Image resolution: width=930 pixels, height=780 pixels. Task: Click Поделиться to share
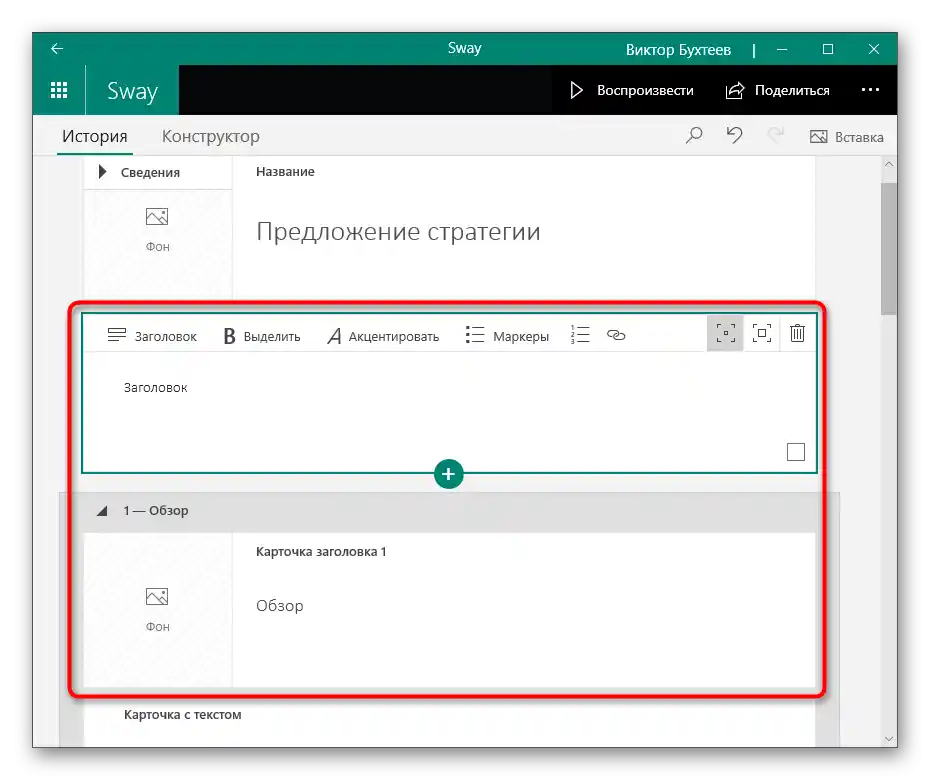click(777, 90)
